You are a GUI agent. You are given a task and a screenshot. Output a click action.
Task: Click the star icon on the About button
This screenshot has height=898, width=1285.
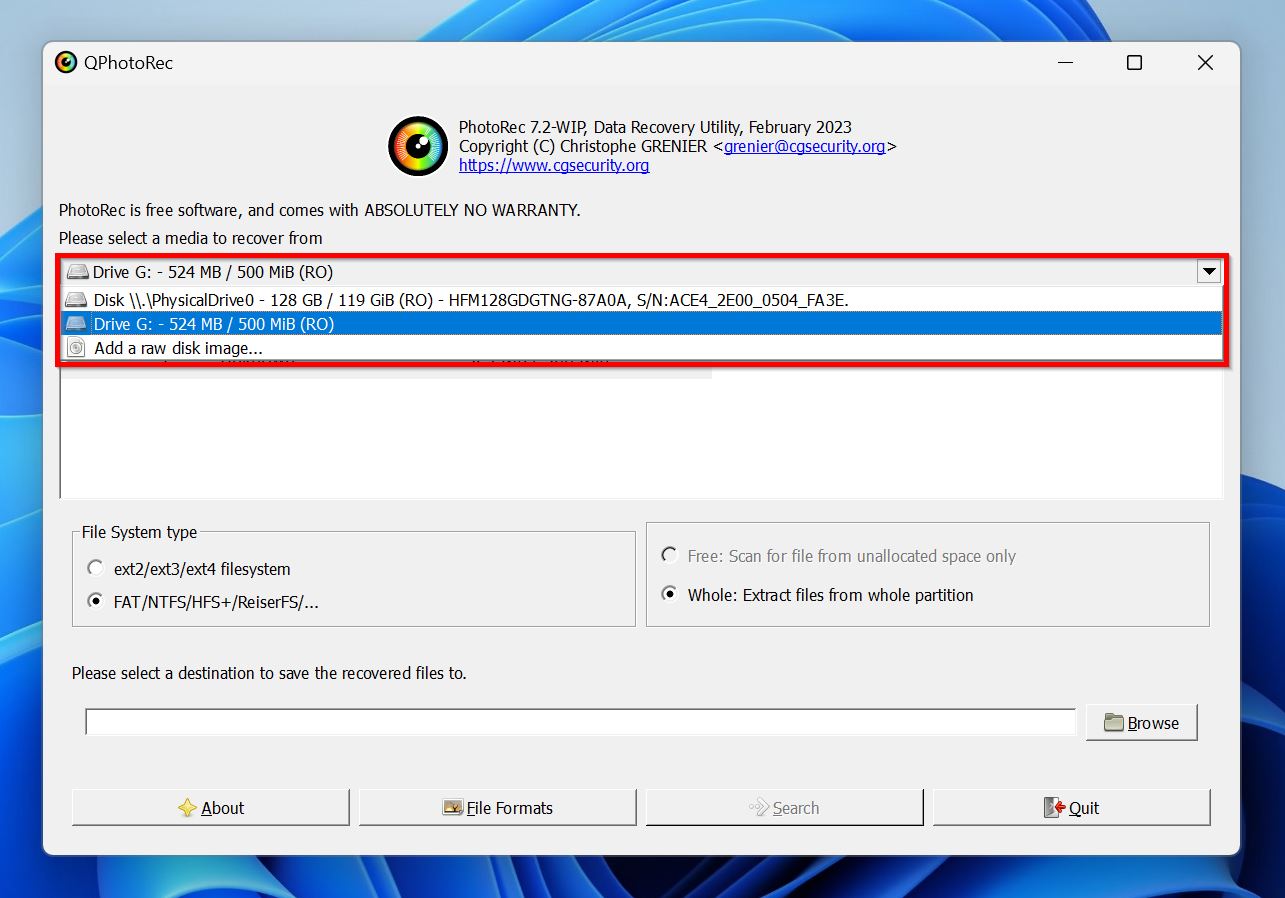pyautogui.click(x=189, y=807)
